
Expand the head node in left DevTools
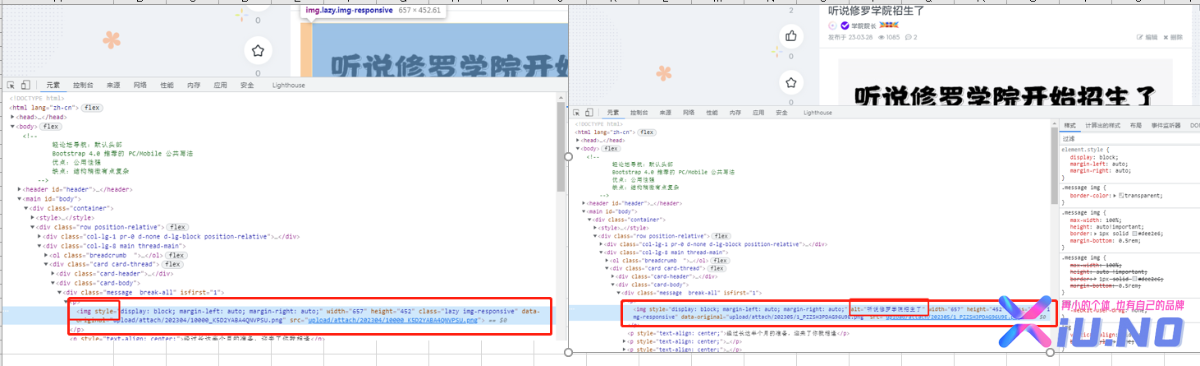click(13, 117)
